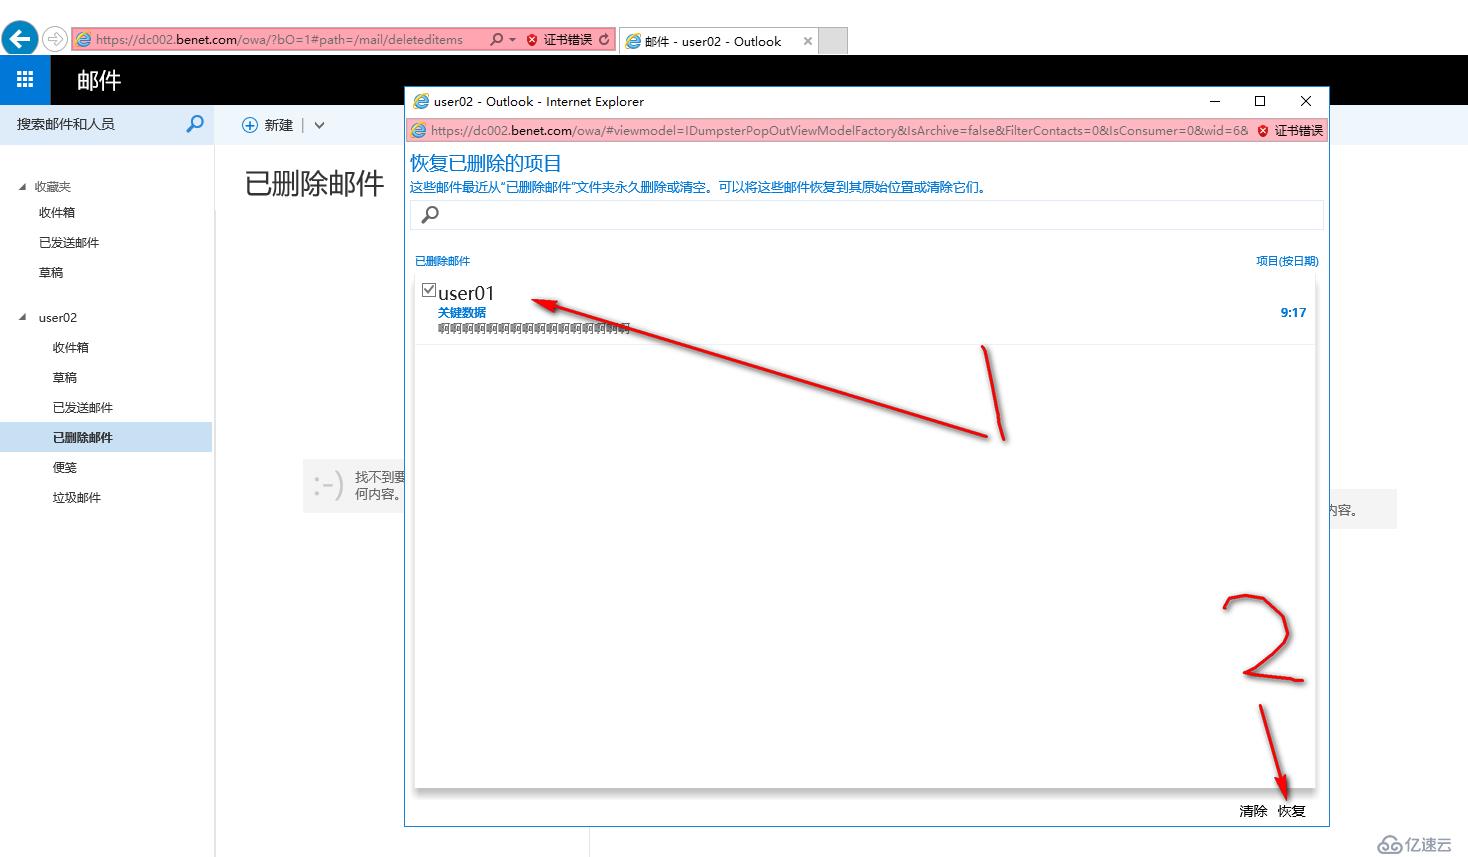This screenshot has height=857, width=1468.
Task: Minimize the user02 Outlook popup window
Action: [1215, 101]
